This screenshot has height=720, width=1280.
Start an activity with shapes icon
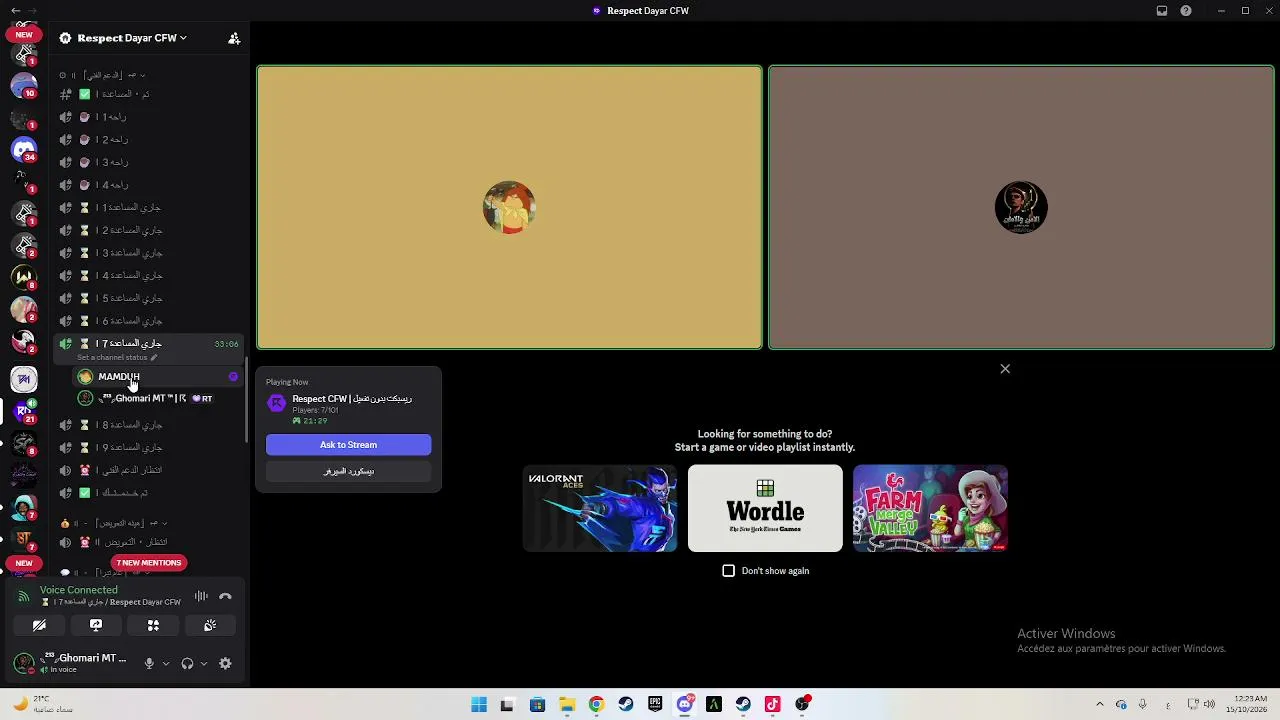[x=153, y=625]
